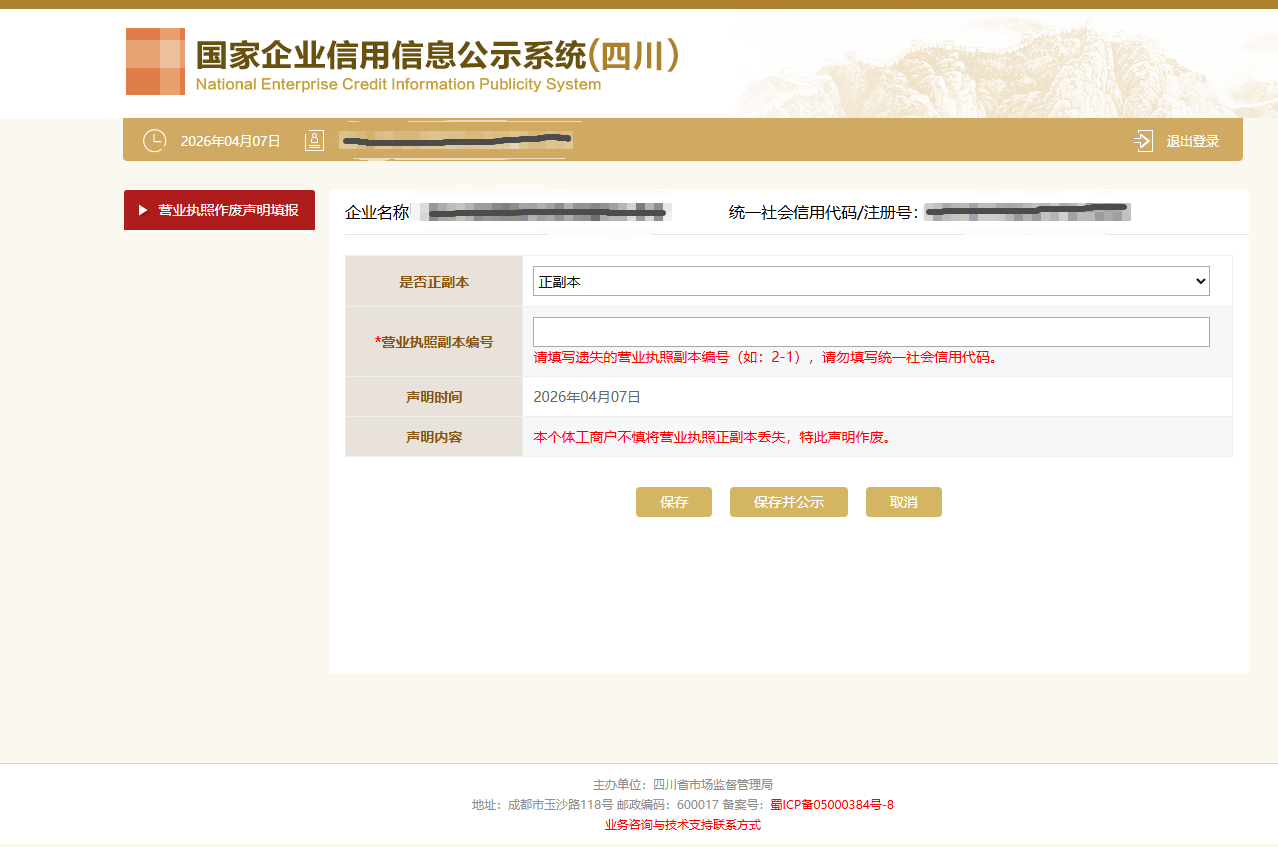Click the clock icon beside the date
1278x847 pixels.
click(154, 141)
